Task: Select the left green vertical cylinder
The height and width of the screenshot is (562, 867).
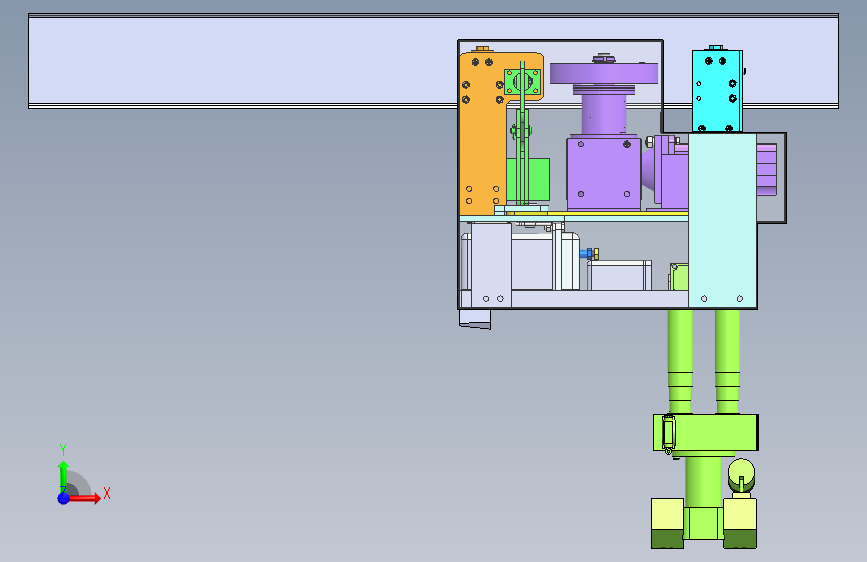Action: [680, 361]
